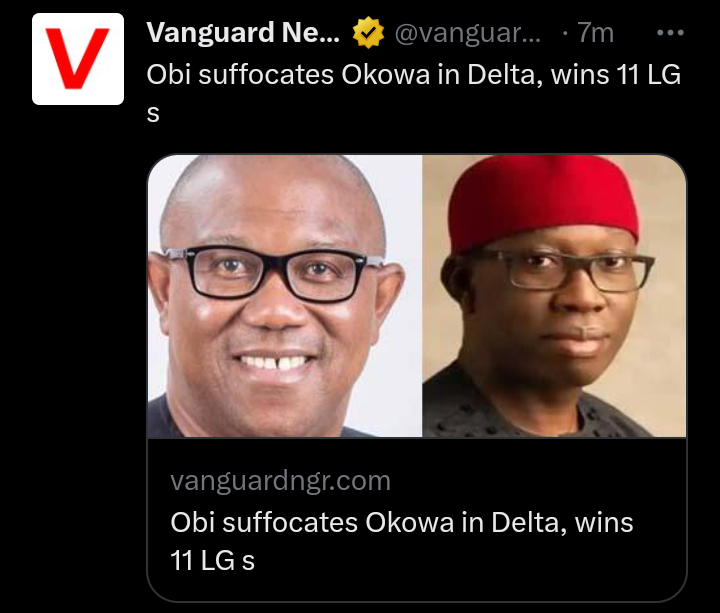Open the tweet via 7m timestamp
This screenshot has width=720, height=613.
[x=595, y=33]
